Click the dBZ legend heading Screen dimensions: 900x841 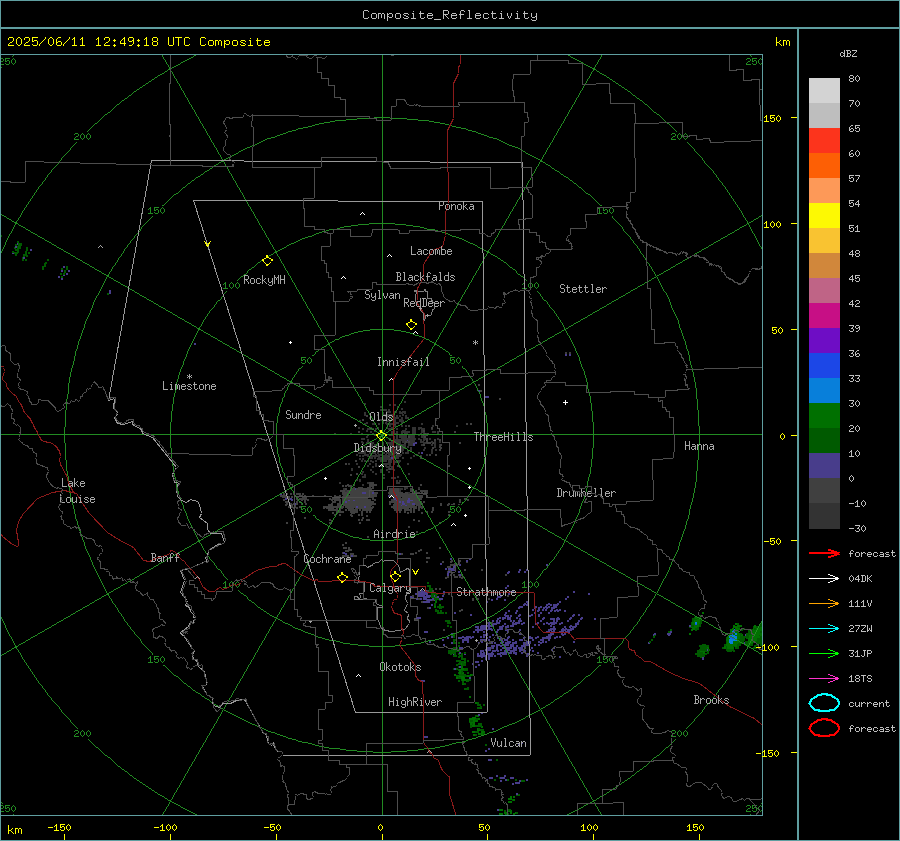848,54
